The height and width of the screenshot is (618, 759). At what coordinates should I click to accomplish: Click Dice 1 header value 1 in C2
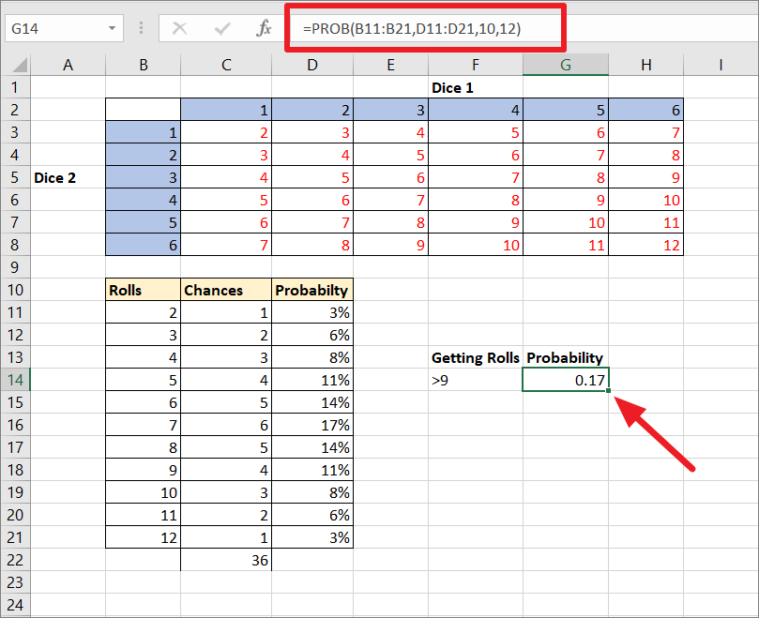click(226, 110)
